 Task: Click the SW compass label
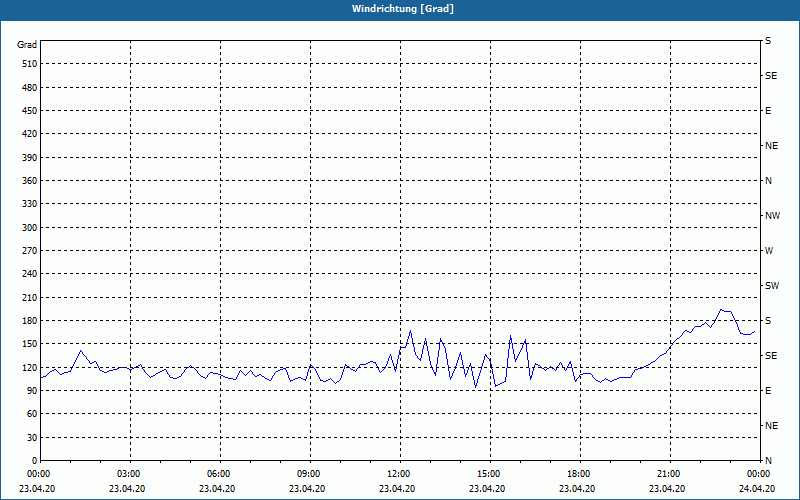coord(772,286)
